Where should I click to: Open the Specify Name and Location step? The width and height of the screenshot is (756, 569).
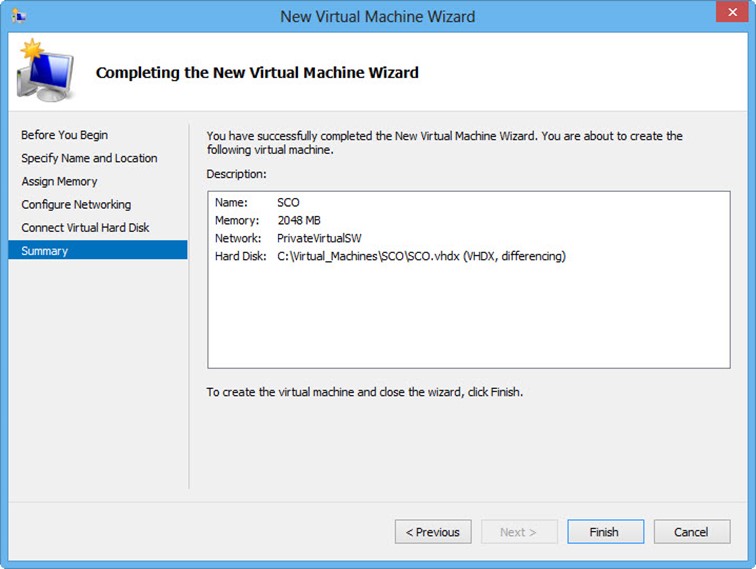[x=89, y=158]
